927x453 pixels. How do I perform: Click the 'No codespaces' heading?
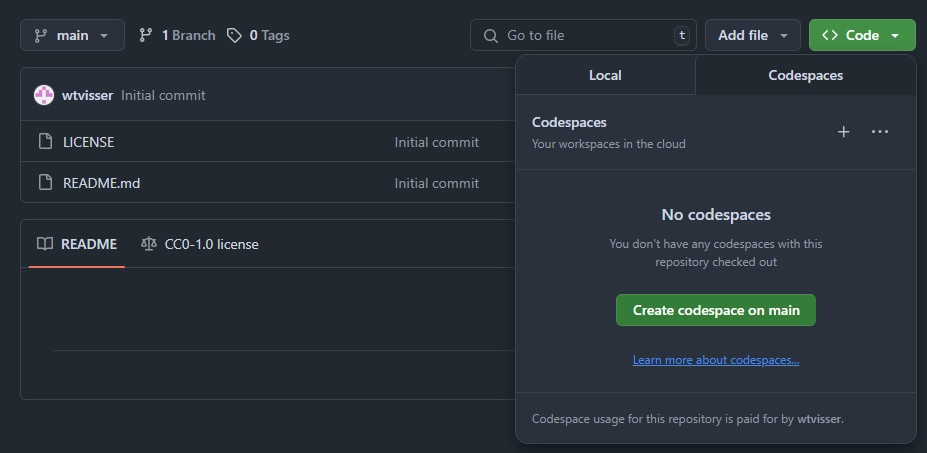716,214
